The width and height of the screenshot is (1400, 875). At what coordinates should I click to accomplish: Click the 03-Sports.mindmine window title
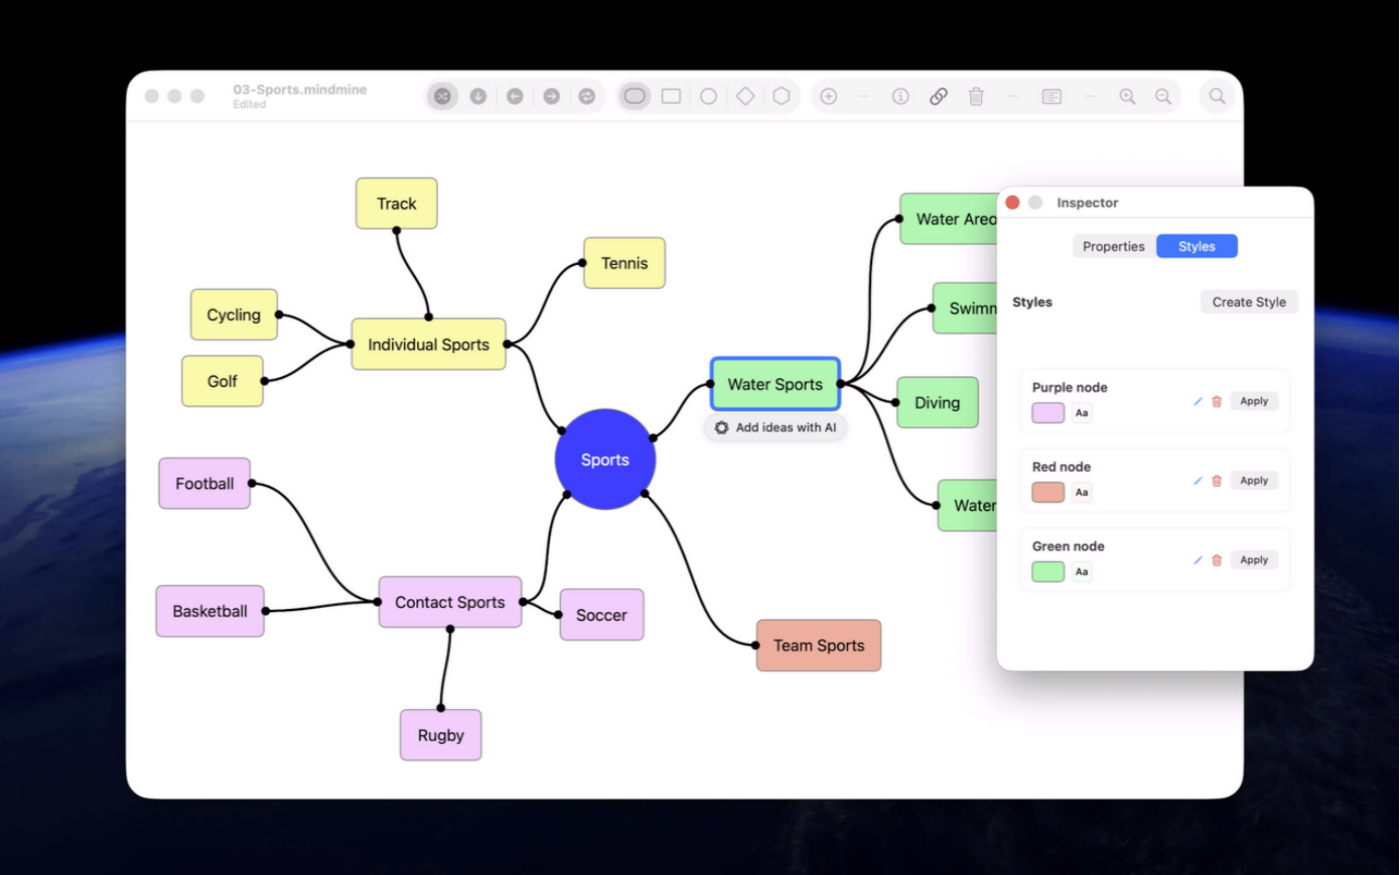click(300, 89)
